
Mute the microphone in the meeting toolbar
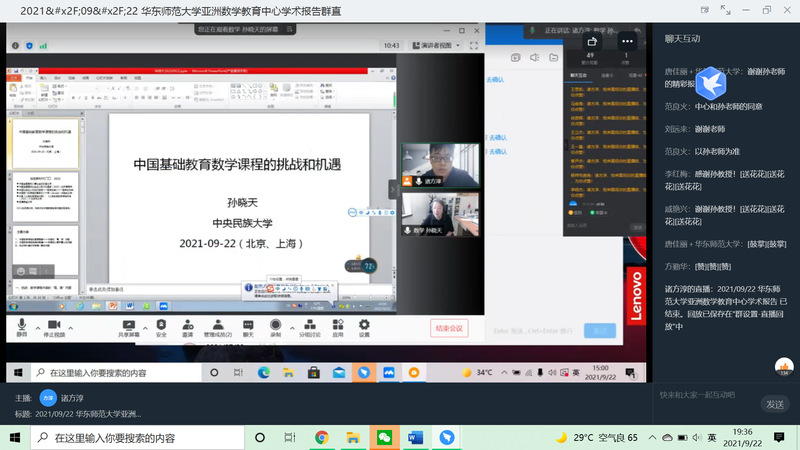point(21,328)
